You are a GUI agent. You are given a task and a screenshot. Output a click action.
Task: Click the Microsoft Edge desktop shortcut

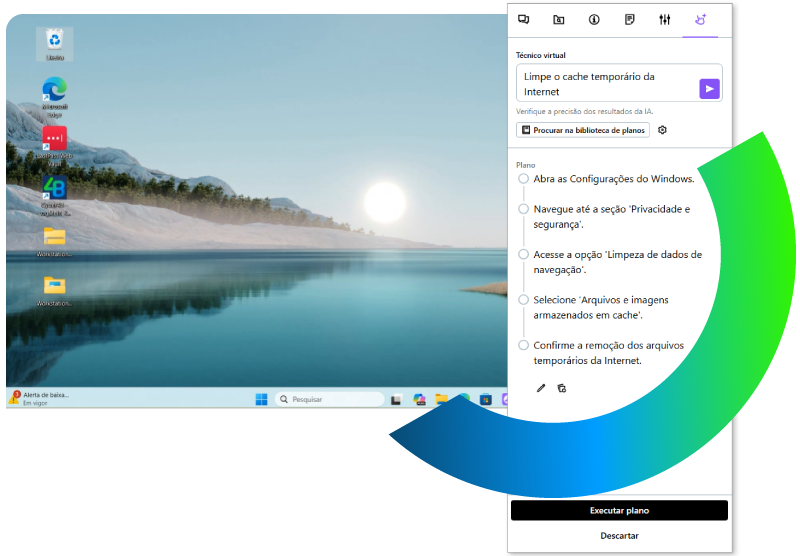tap(54, 95)
